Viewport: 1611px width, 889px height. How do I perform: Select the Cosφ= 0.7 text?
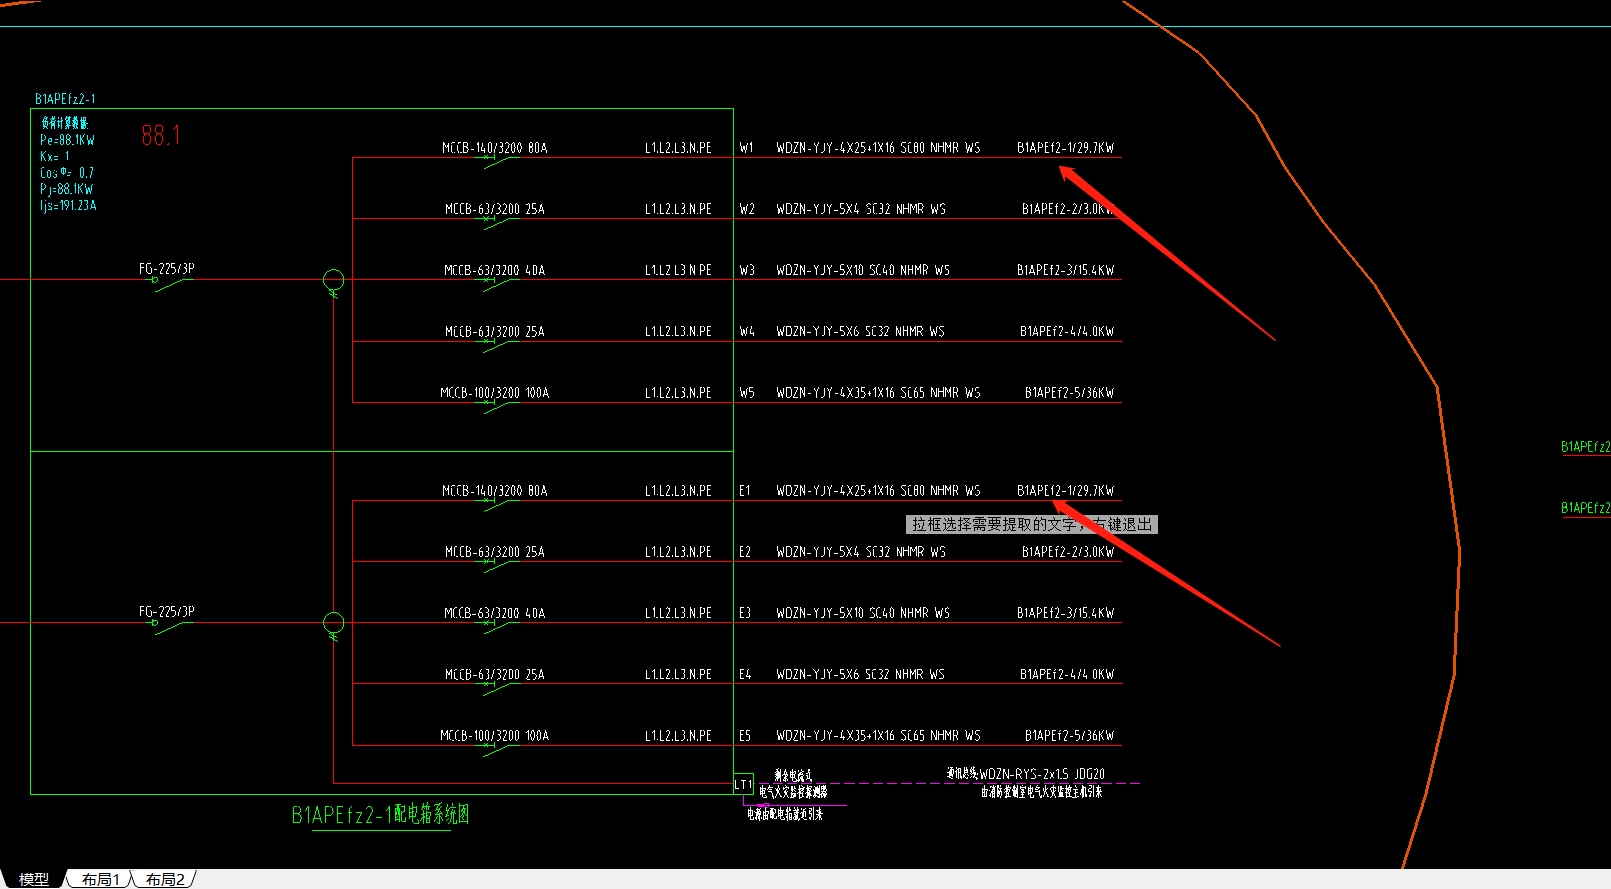[x=67, y=173]
